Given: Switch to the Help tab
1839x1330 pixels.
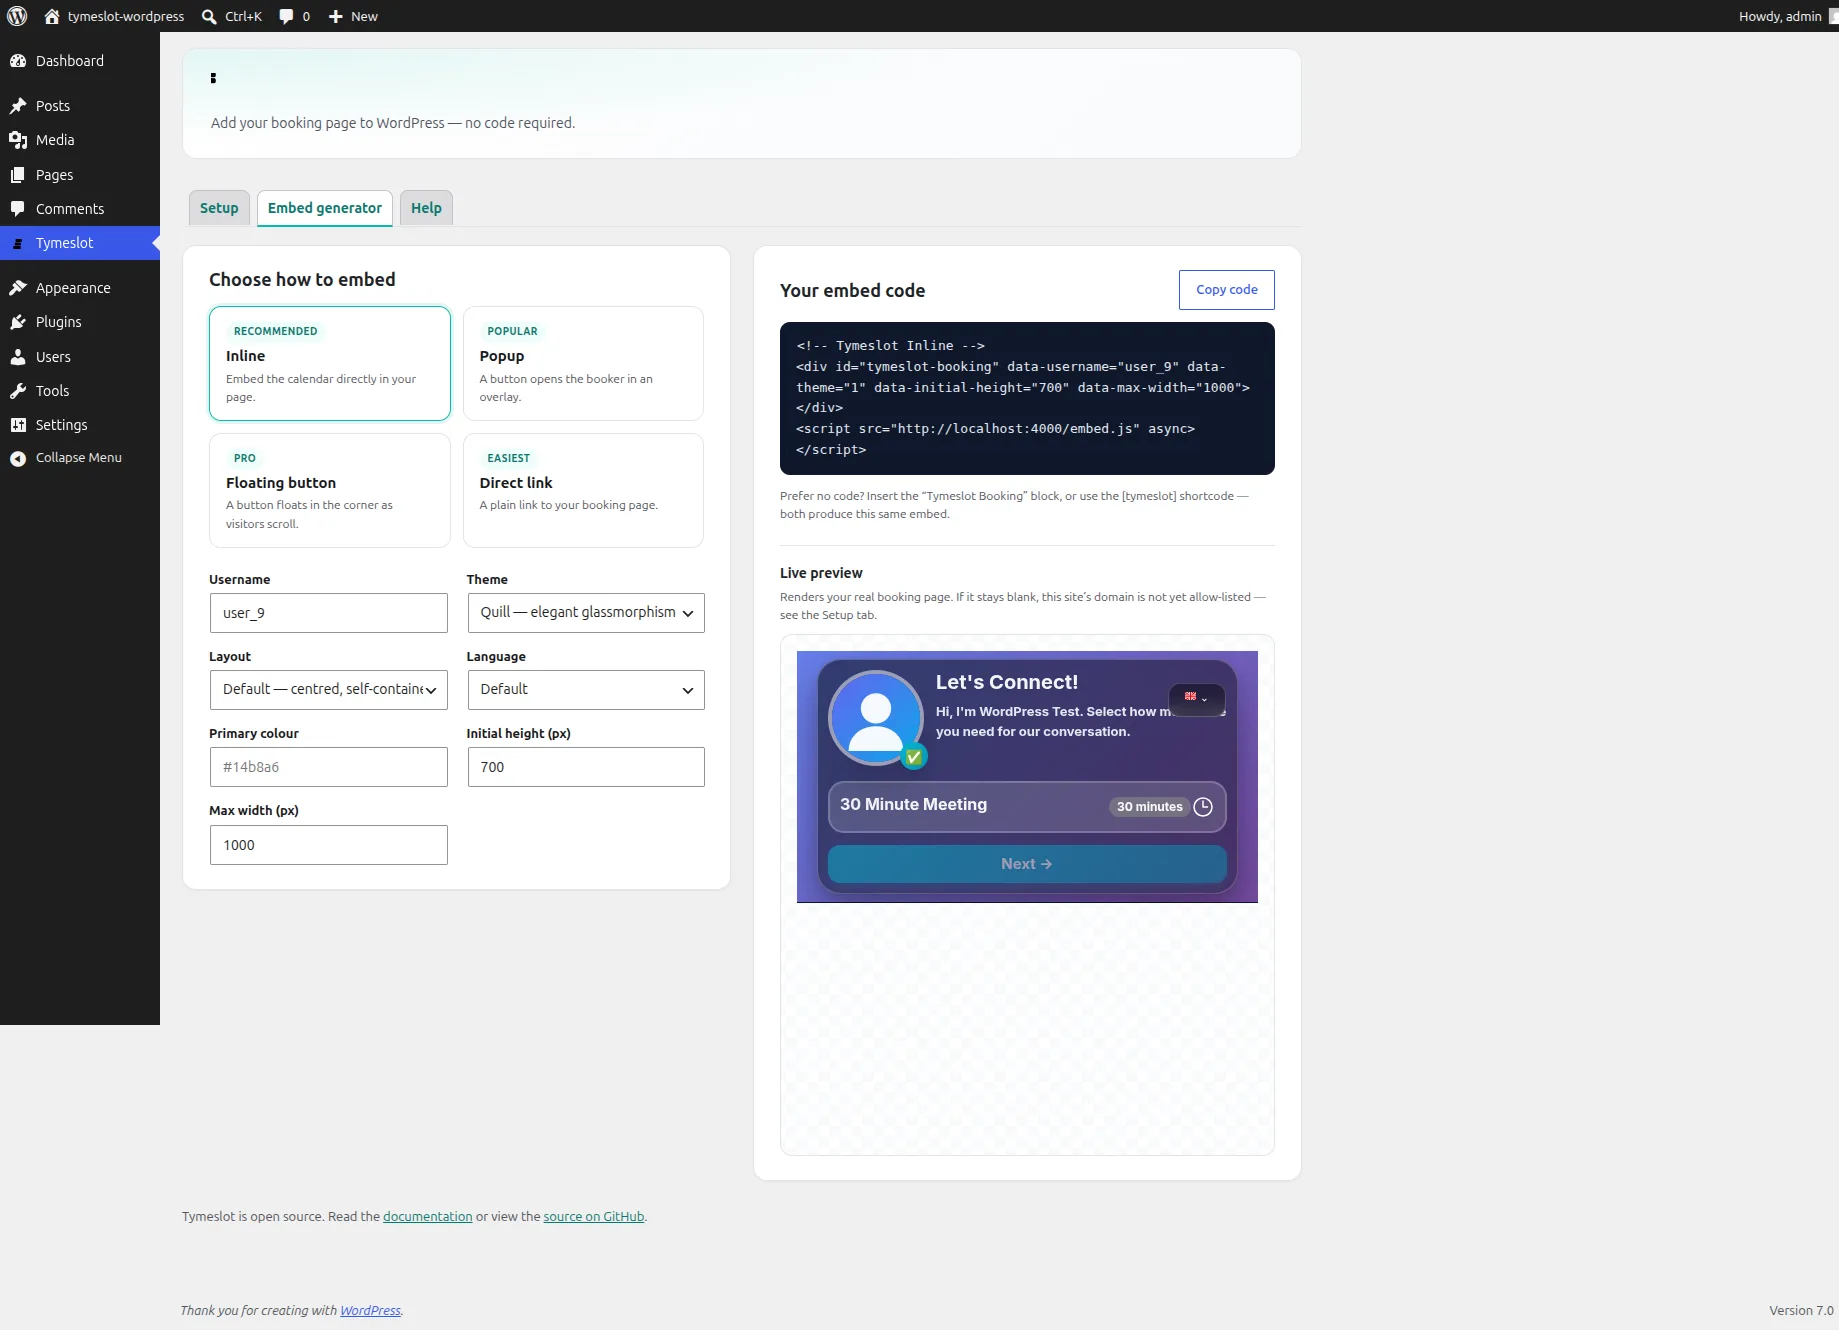Looking at the screenshot, I should pos(426,208).
